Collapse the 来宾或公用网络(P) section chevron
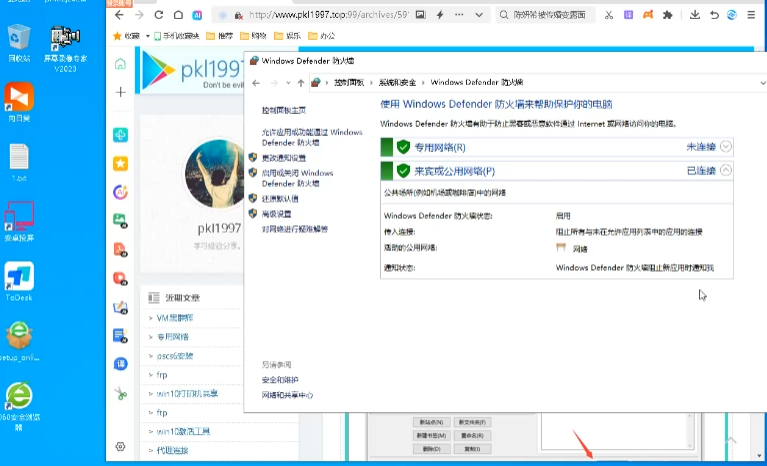Viewport: 767px width, 466px height. pos(726,170)
